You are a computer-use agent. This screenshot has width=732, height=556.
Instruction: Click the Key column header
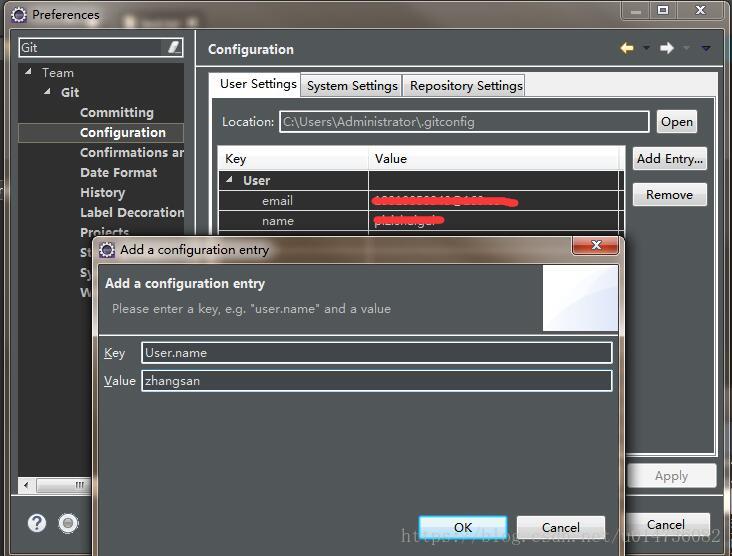(x=294, y=159)
